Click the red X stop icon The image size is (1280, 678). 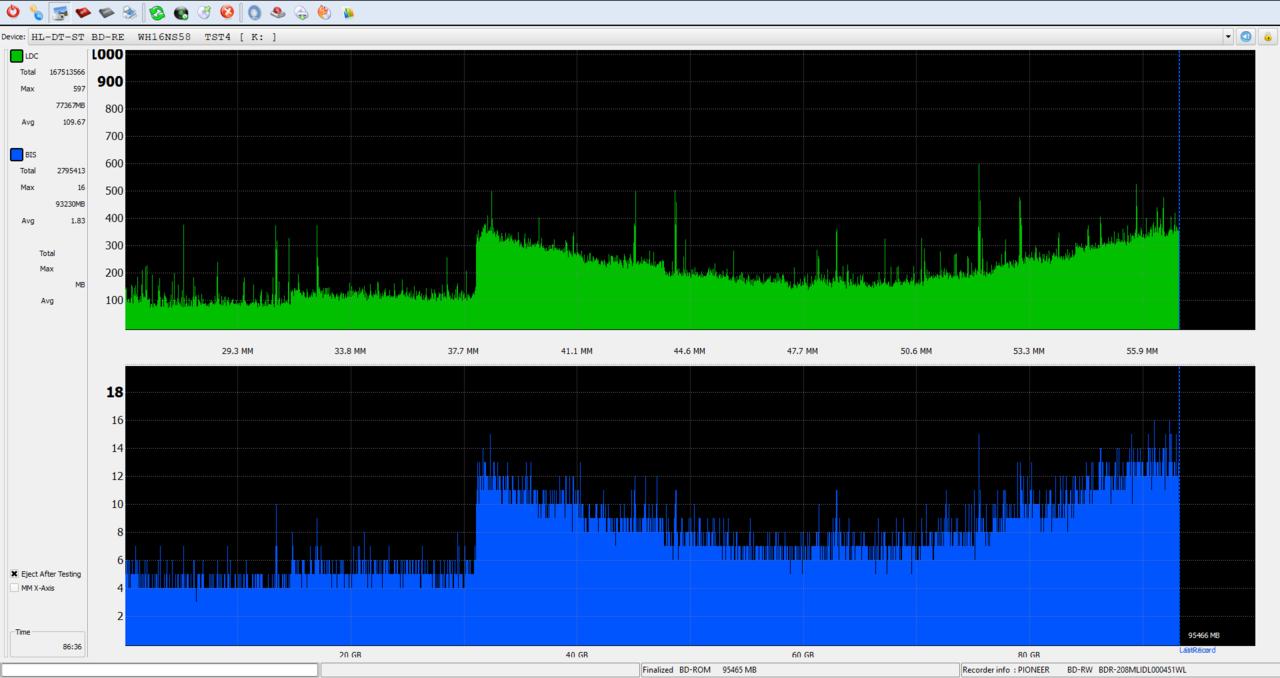pos(227,13)
